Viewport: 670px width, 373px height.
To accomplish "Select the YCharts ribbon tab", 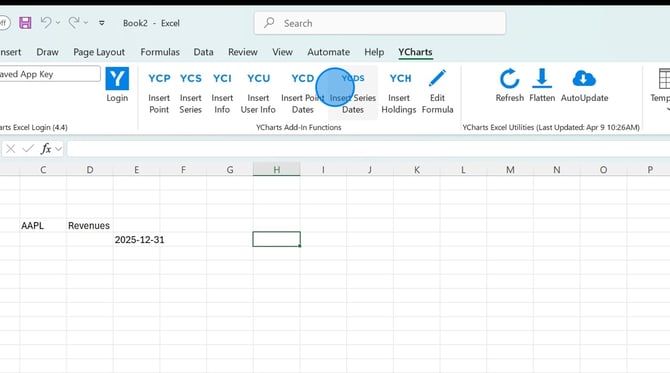I will 415,52.
